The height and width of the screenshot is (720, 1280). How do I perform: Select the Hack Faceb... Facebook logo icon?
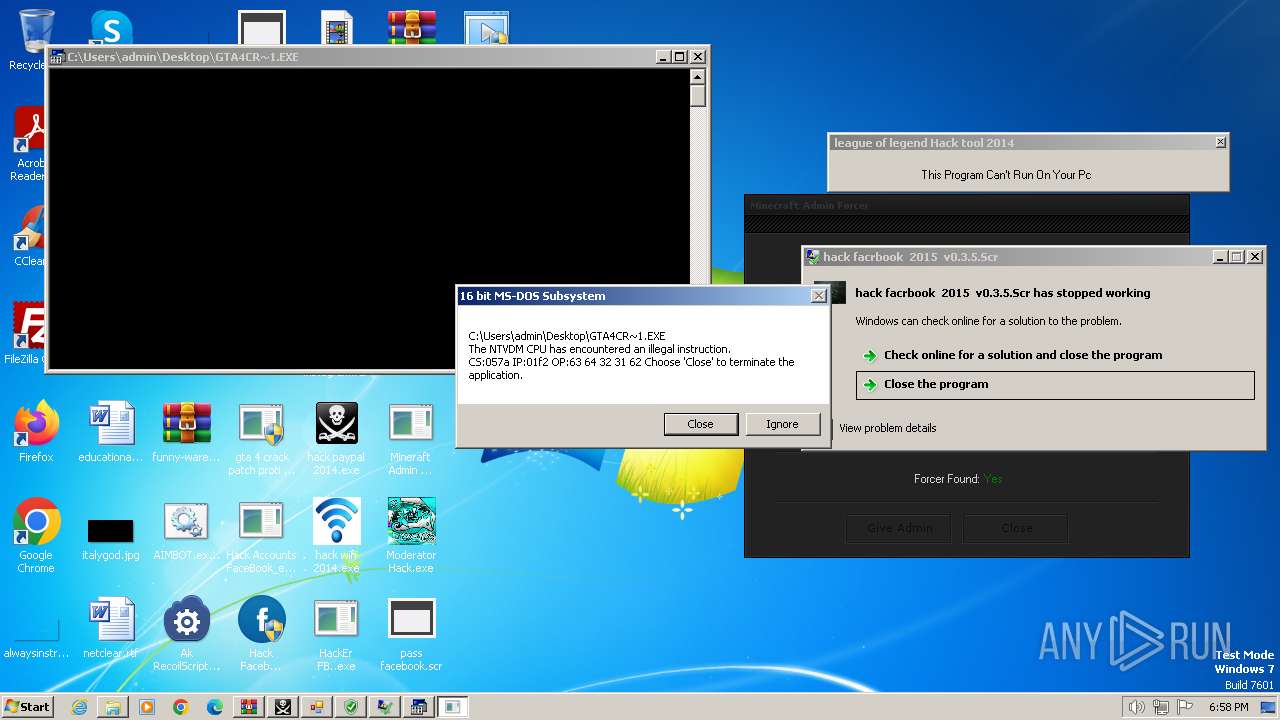tap(261, 634)
